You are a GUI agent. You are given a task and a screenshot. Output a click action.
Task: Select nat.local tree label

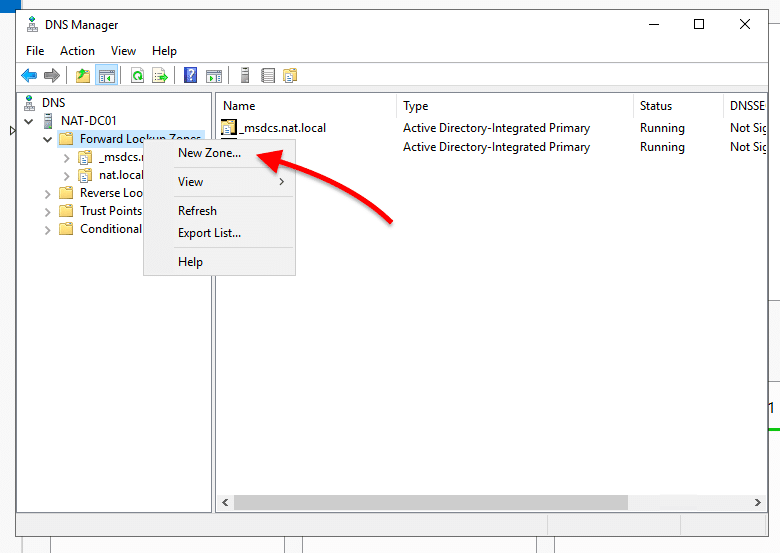pos(121,175)
